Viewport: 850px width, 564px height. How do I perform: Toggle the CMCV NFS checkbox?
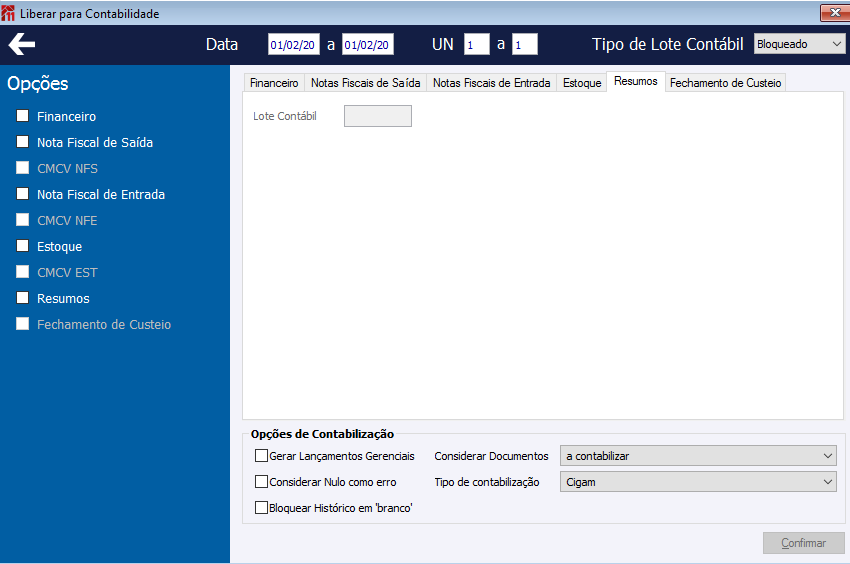click(x=22, y=168)
